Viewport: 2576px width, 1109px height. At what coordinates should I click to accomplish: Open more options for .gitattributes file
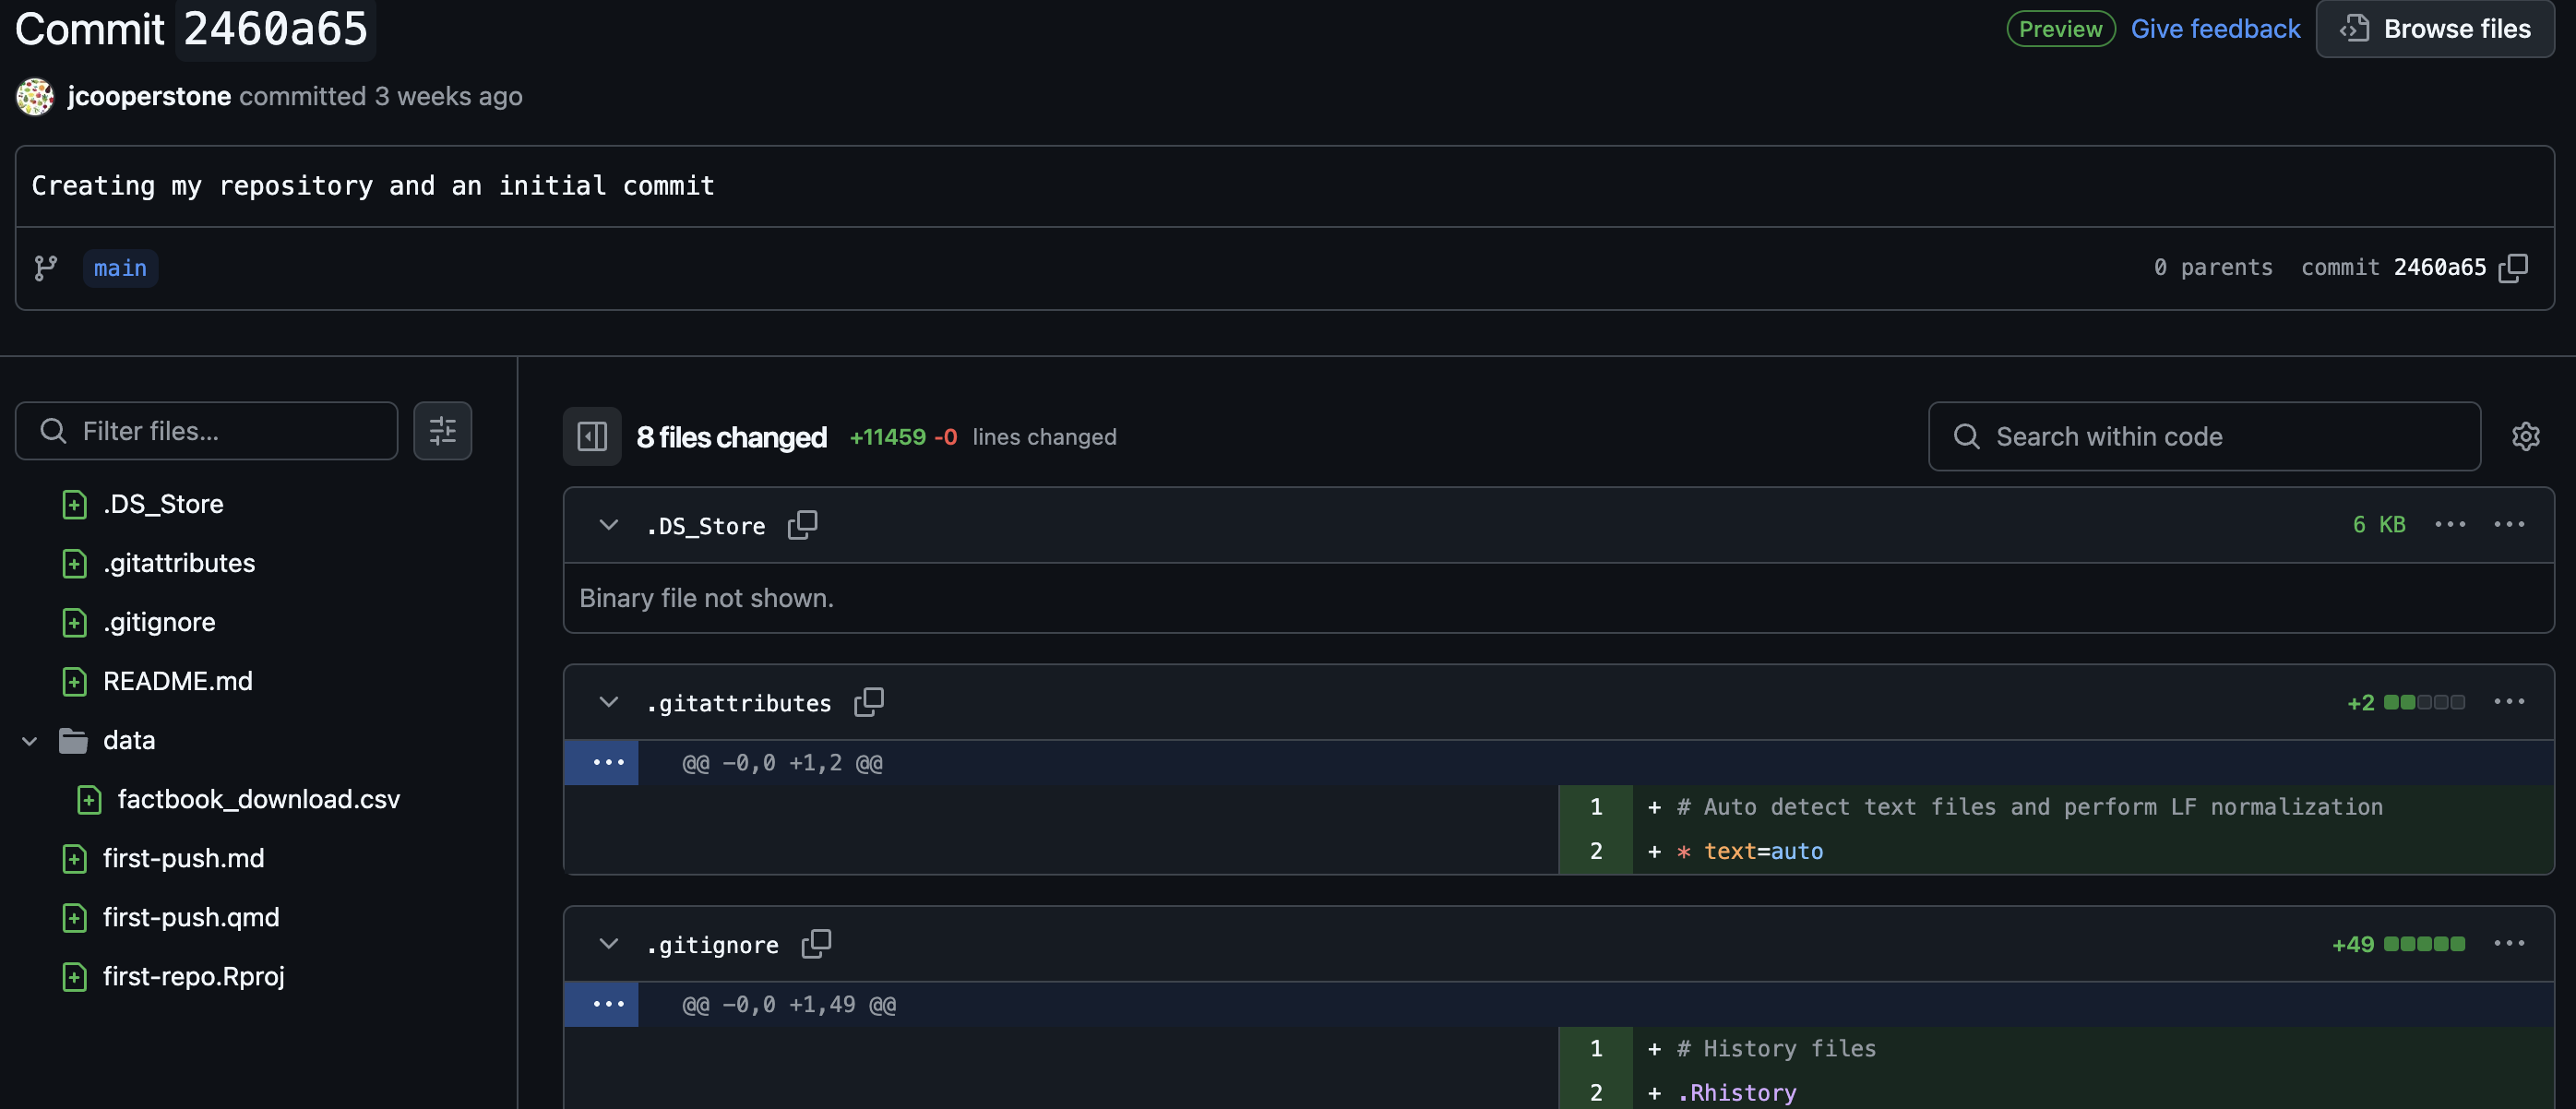tap(2509, 702)
